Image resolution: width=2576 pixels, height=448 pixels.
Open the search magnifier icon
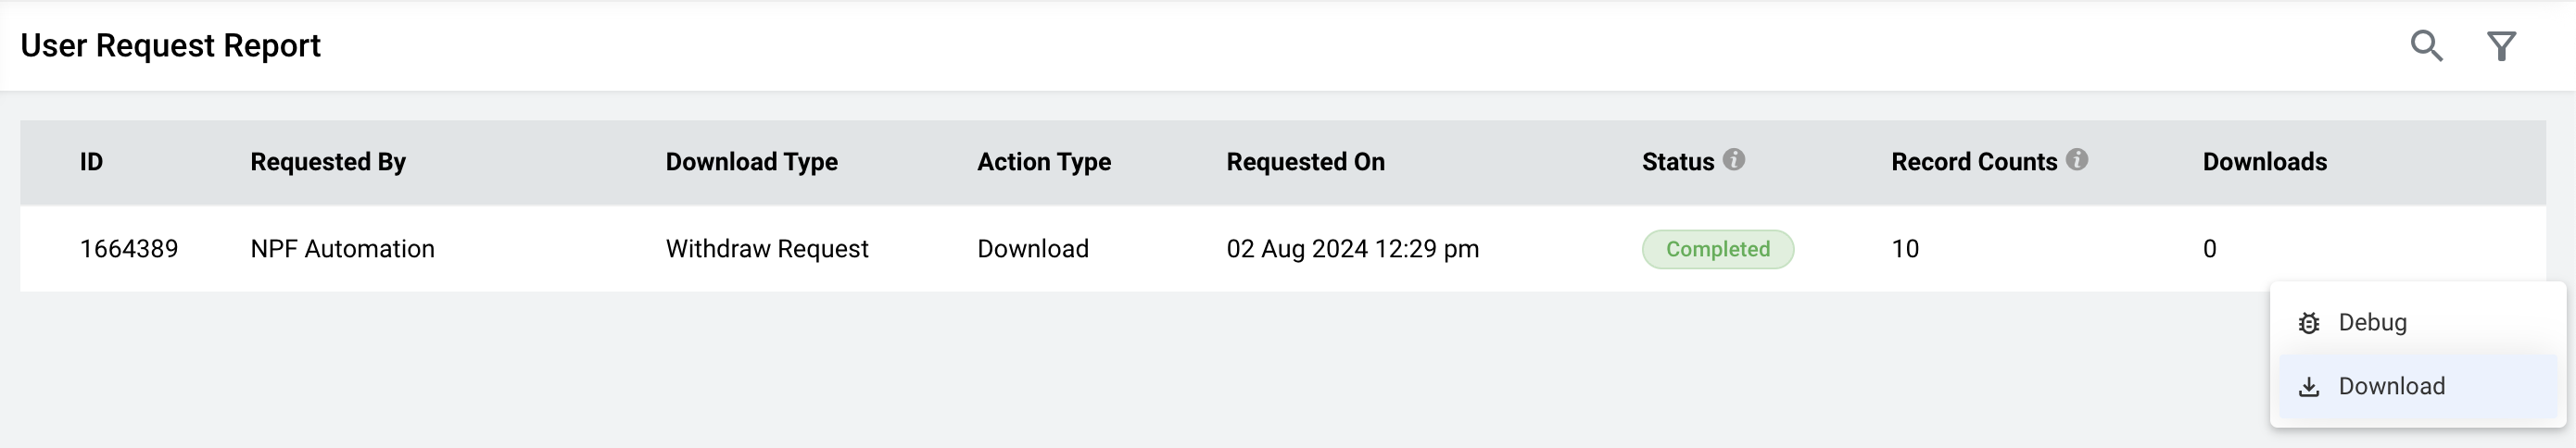2426,46
